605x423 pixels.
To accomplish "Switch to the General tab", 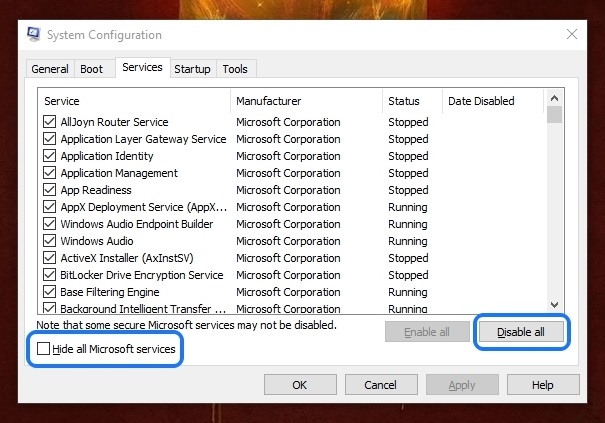I will (50, 69).
